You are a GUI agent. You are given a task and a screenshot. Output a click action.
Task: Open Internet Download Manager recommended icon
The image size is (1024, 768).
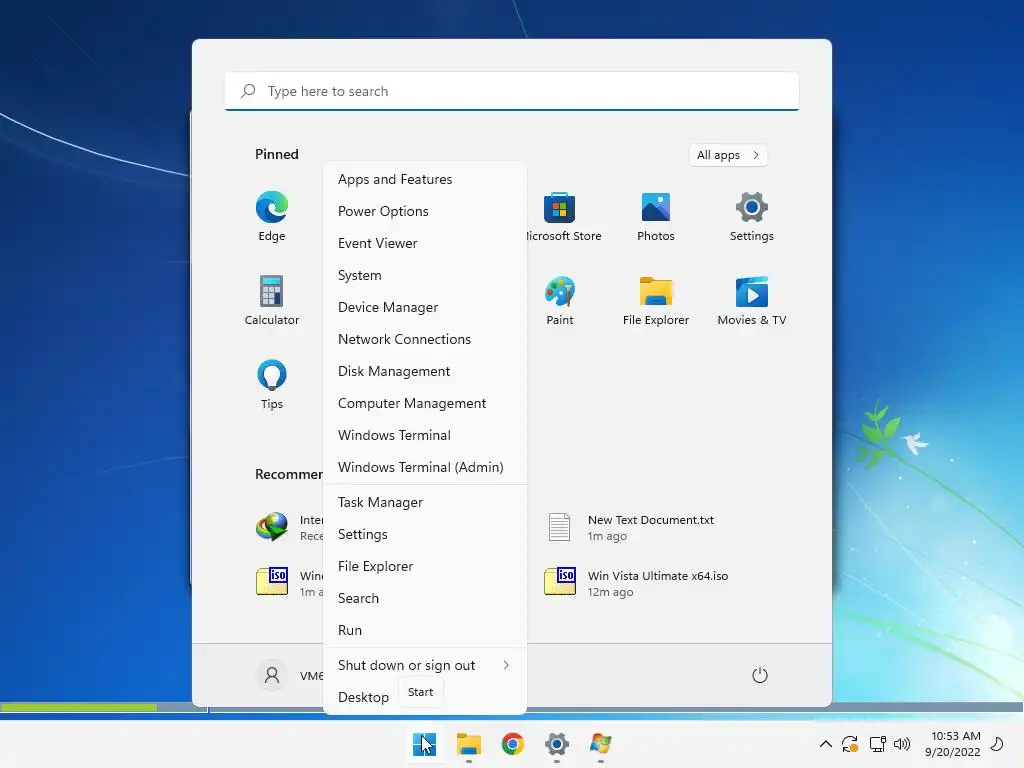point(272,527)
